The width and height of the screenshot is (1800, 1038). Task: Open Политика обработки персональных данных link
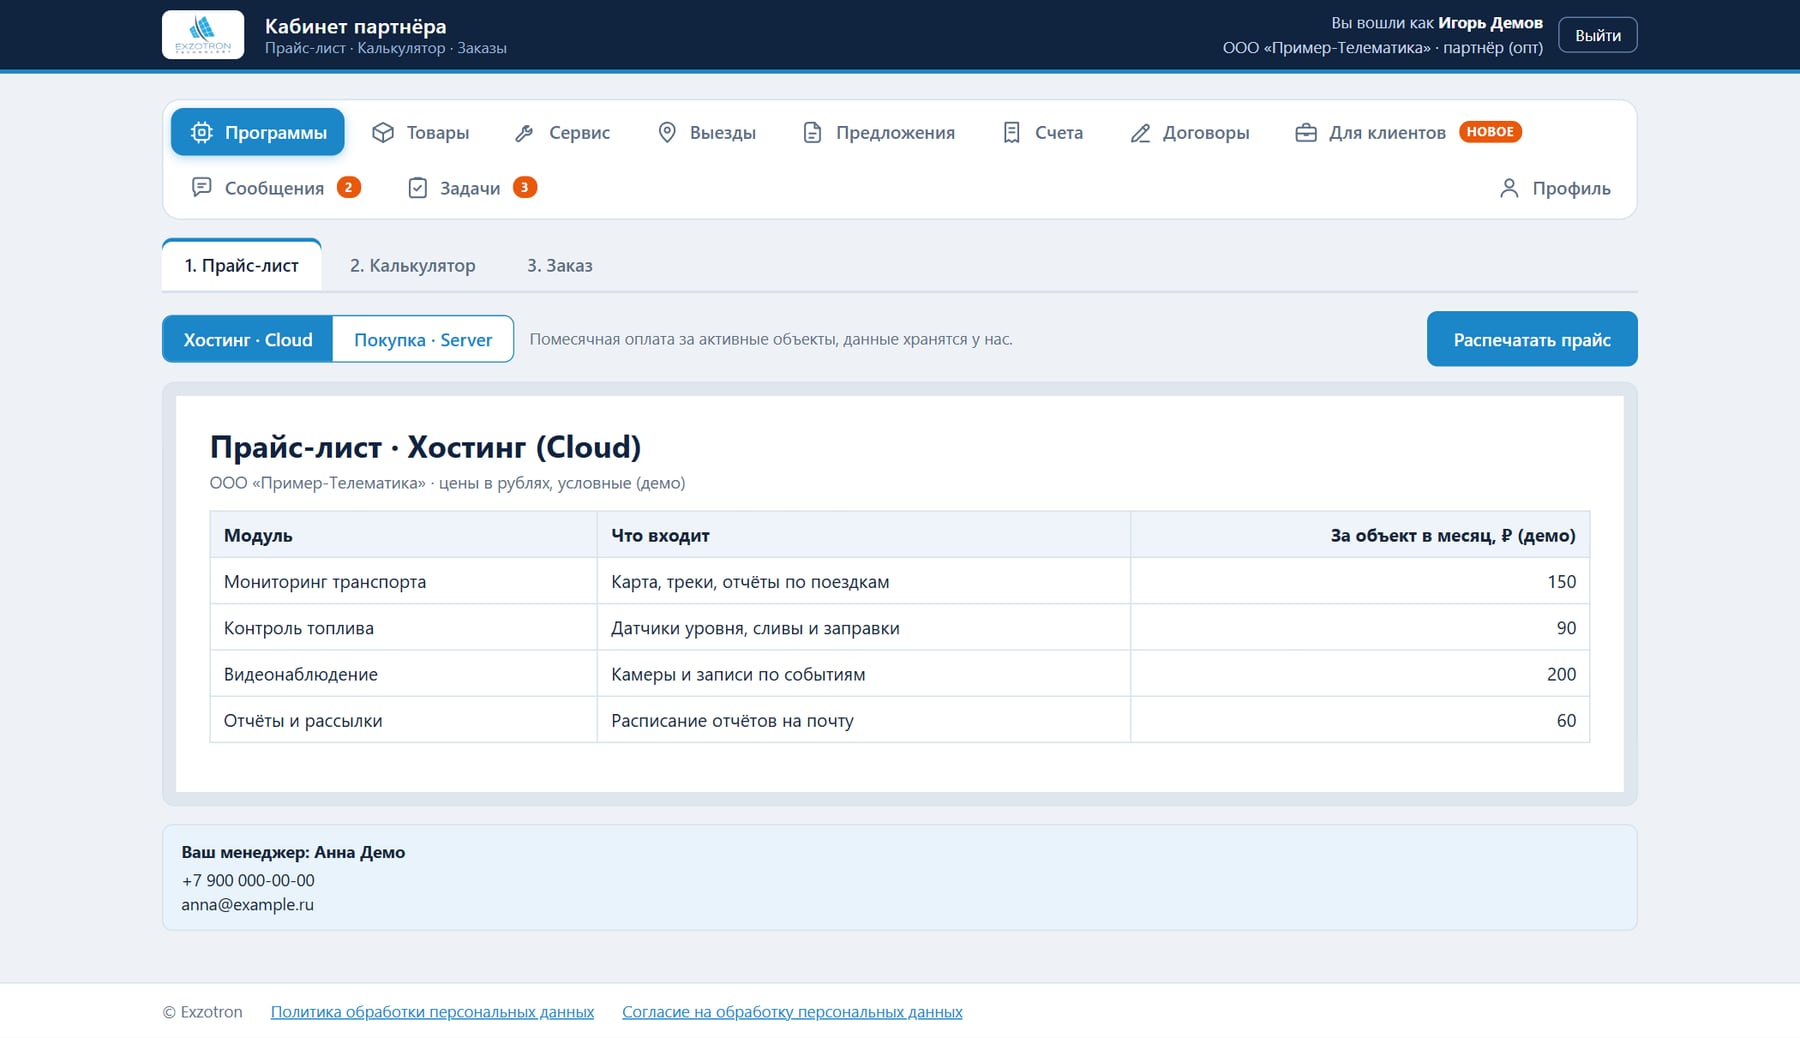point(432,1011)
